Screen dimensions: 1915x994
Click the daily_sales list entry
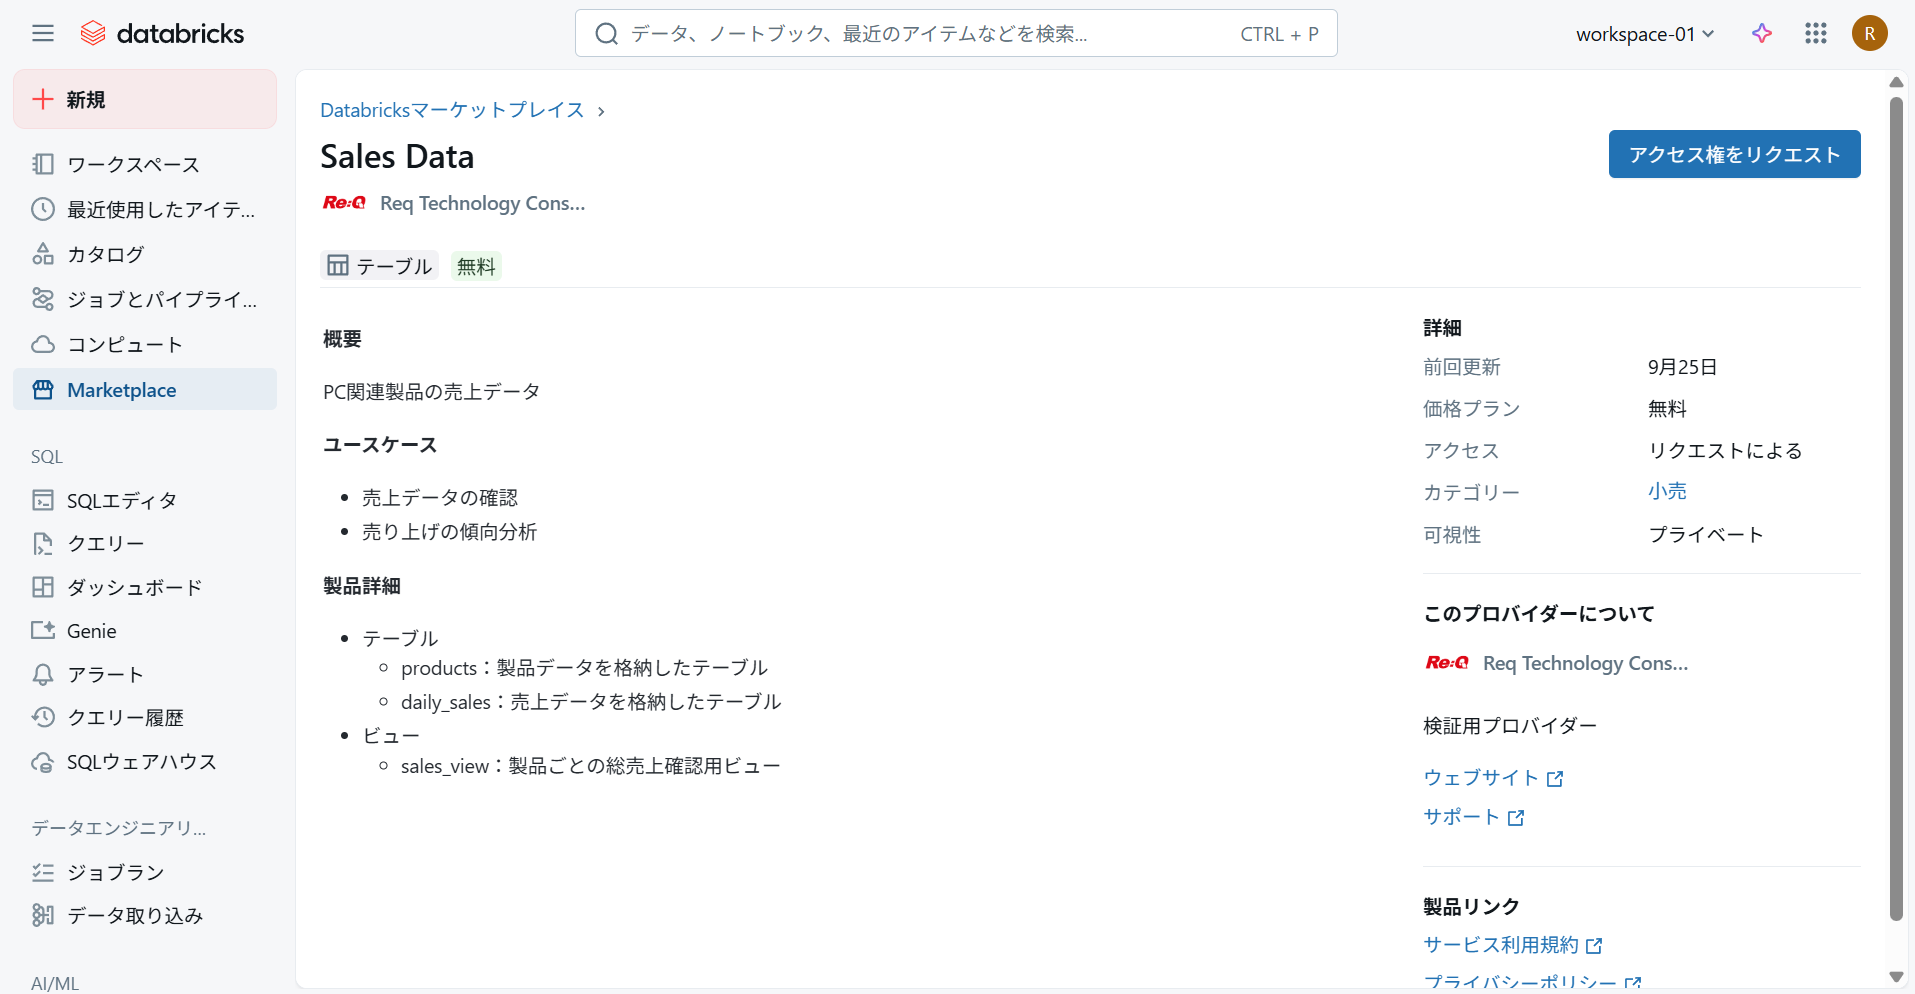pyautogui.click(x=590, y=702)
